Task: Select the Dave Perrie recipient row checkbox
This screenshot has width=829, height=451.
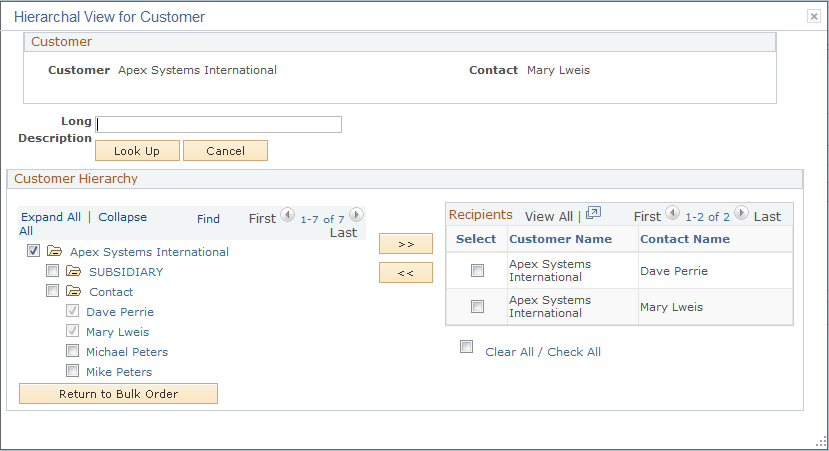Action: [477, 271]
